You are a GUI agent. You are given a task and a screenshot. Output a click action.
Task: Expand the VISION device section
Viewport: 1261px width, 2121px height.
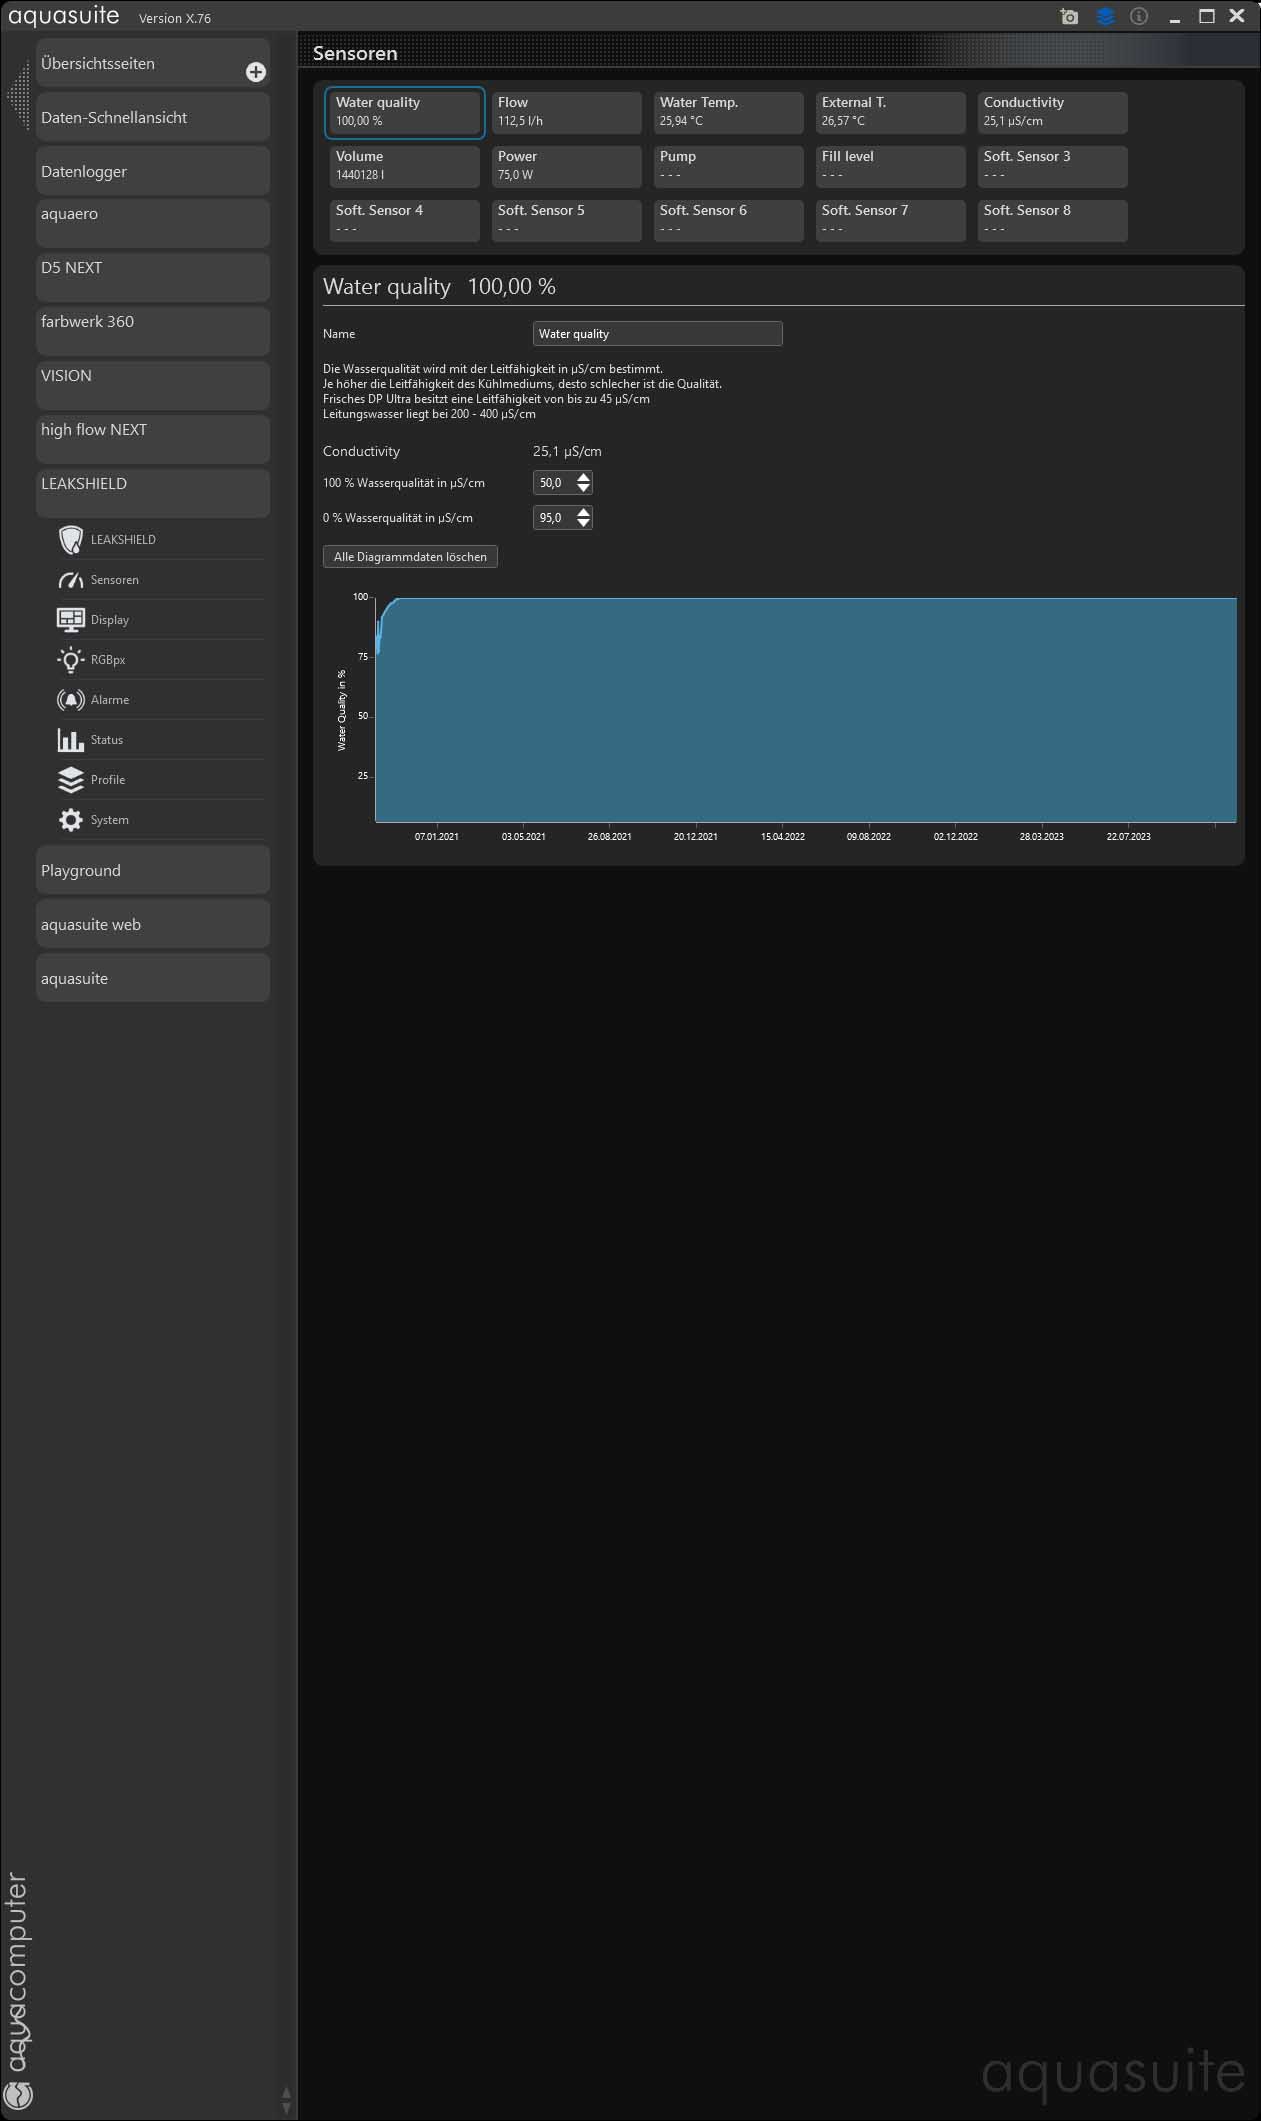click(153, 385)
